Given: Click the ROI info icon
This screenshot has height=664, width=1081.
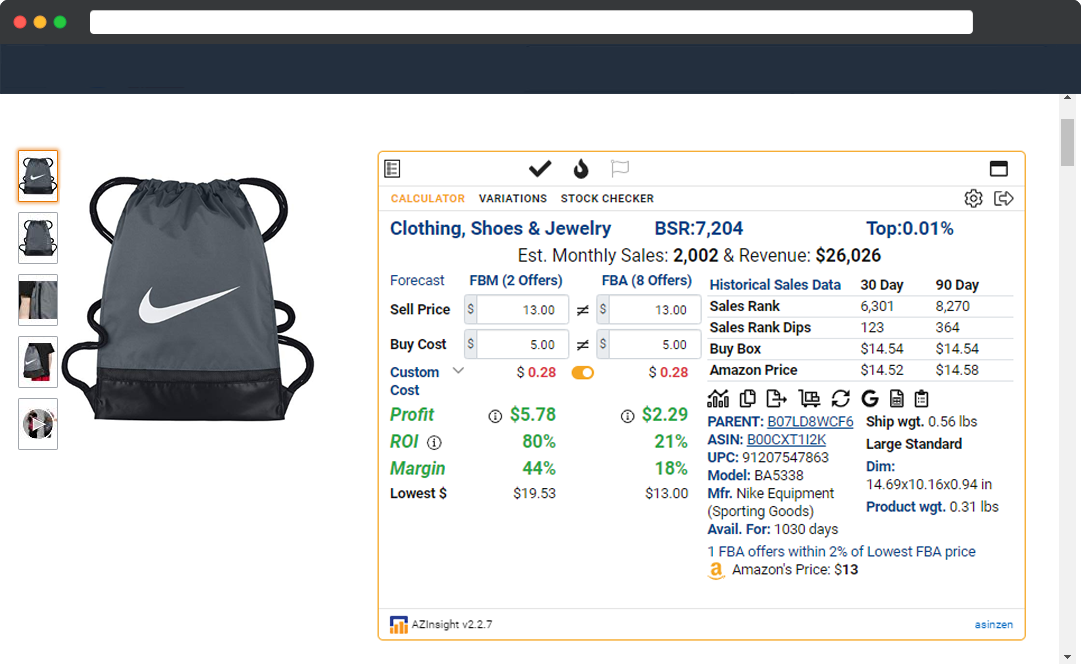Looking at the screenshot, I should (x=434, y=443).
